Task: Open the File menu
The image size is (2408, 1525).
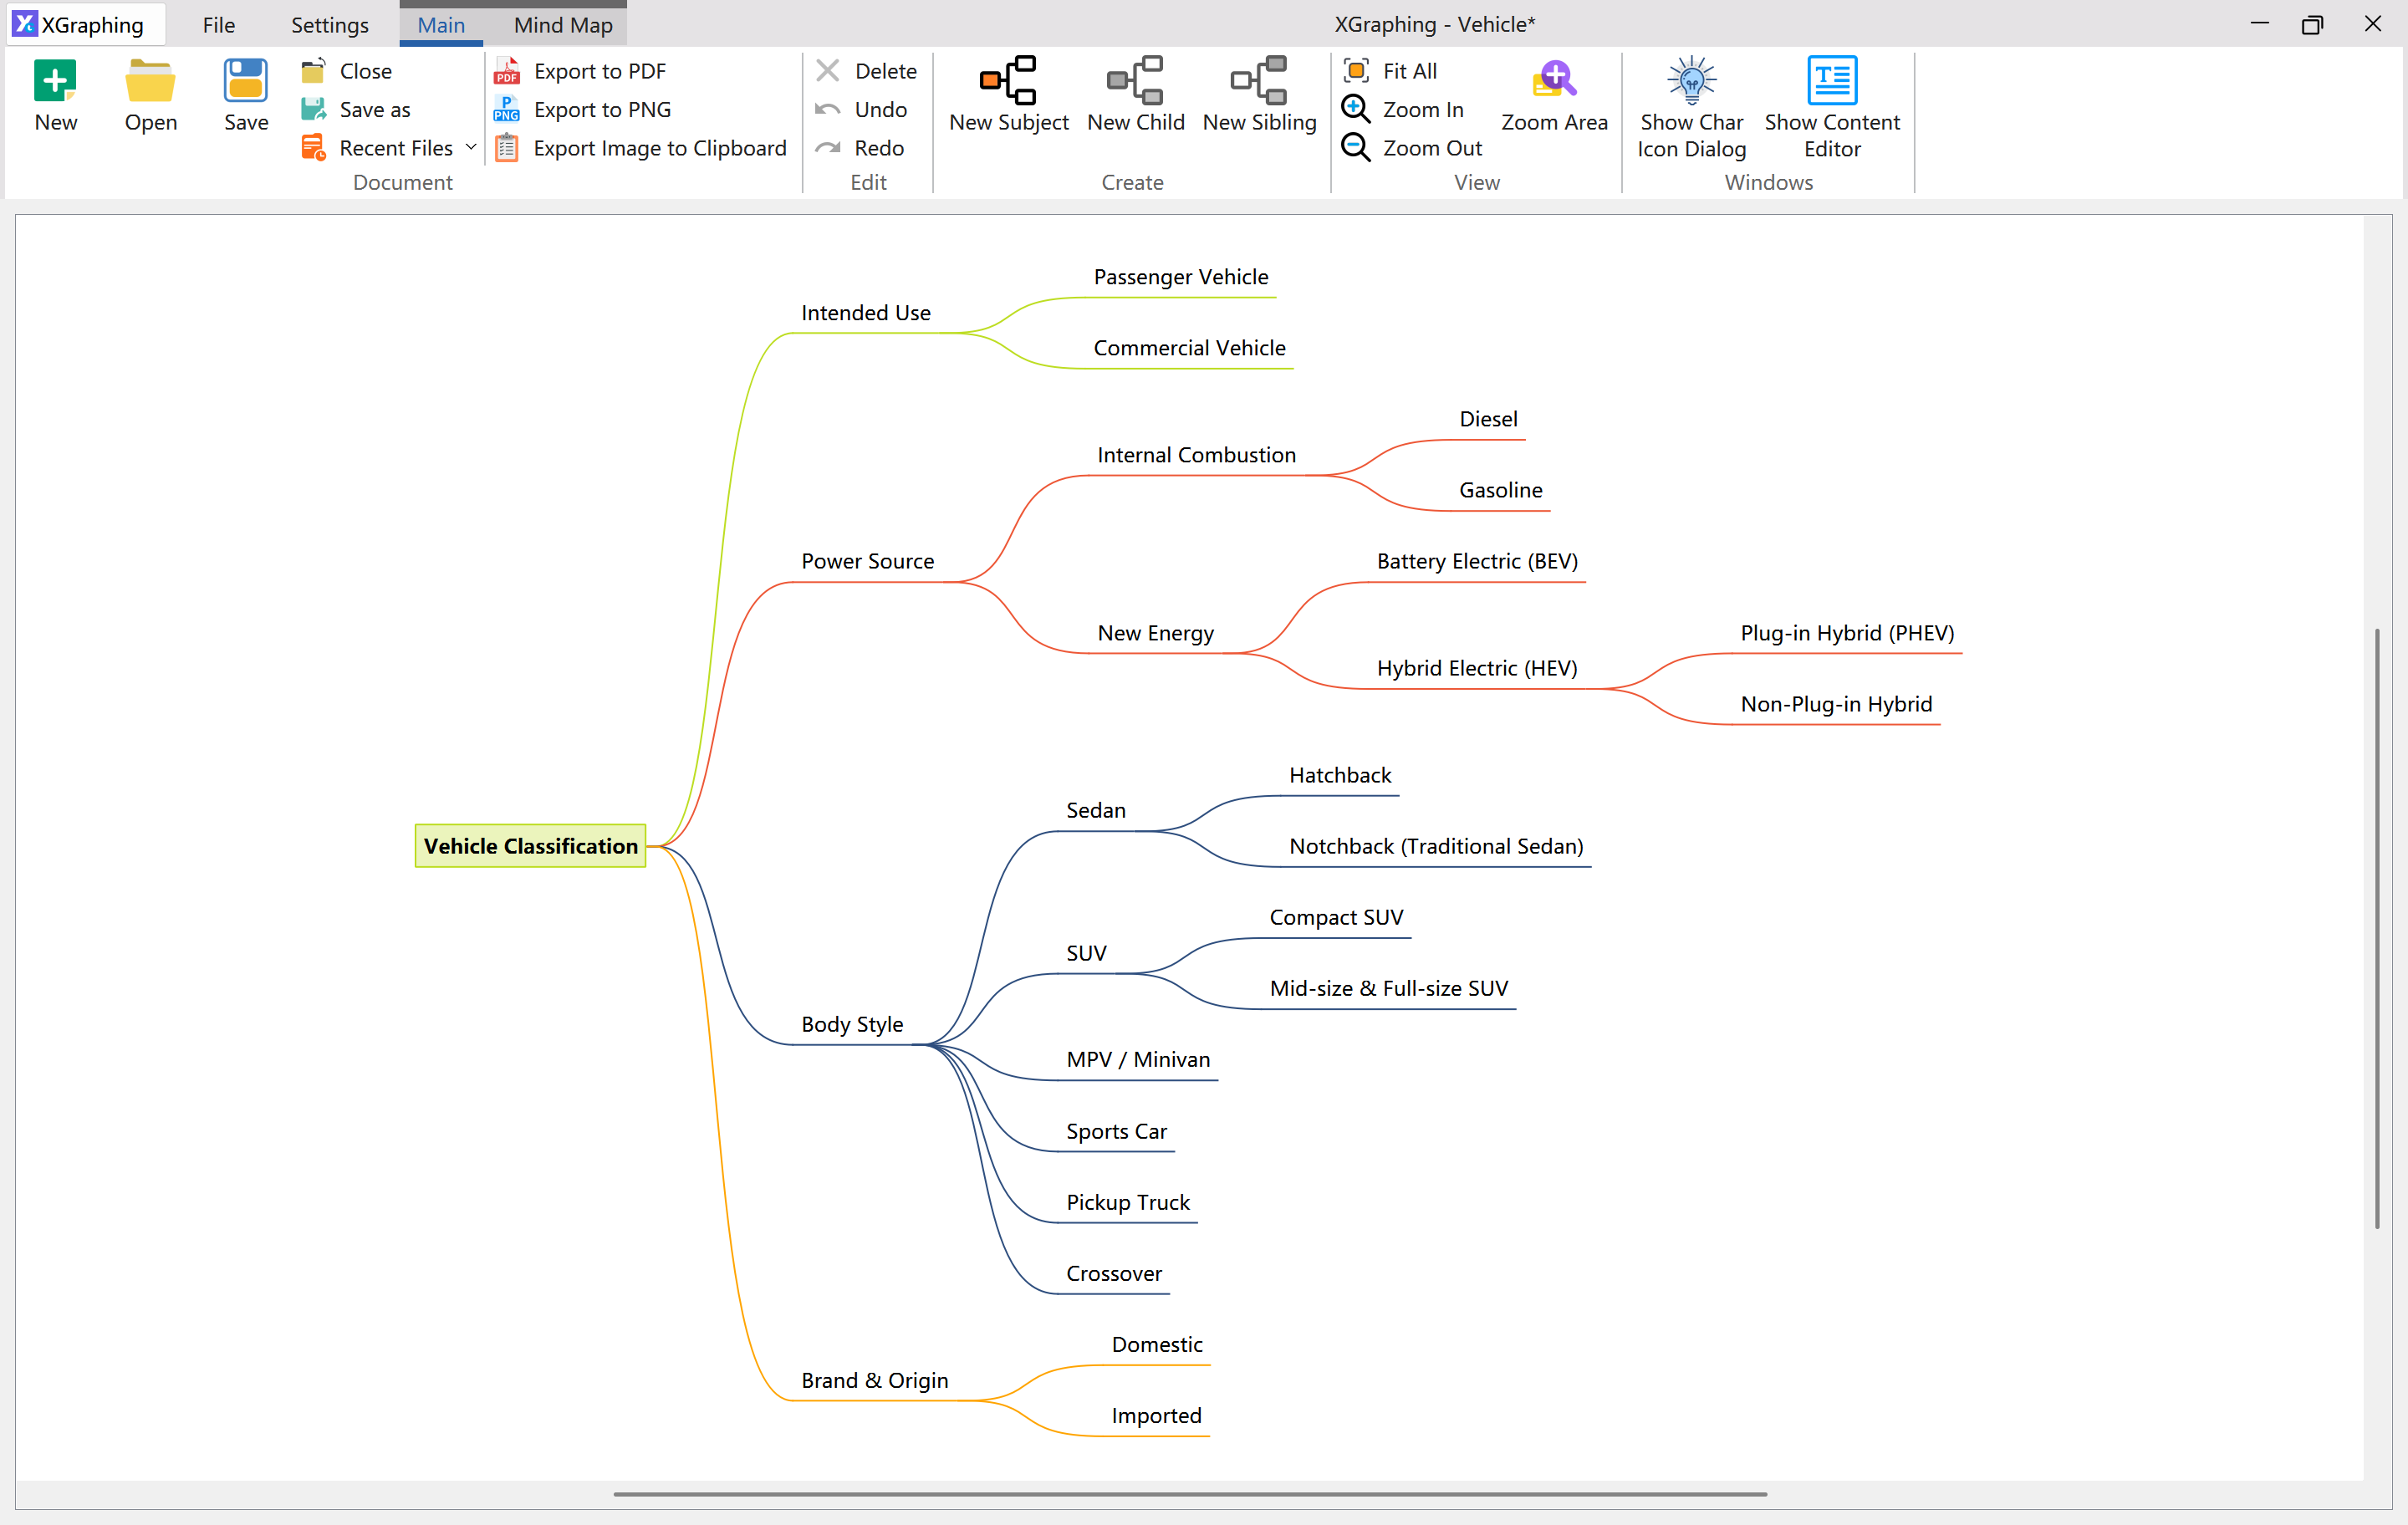Action: [218, 24]
